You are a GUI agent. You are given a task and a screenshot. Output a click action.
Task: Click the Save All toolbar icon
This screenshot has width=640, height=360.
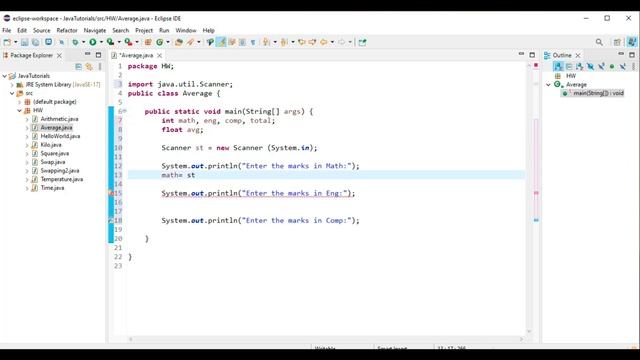36,42
